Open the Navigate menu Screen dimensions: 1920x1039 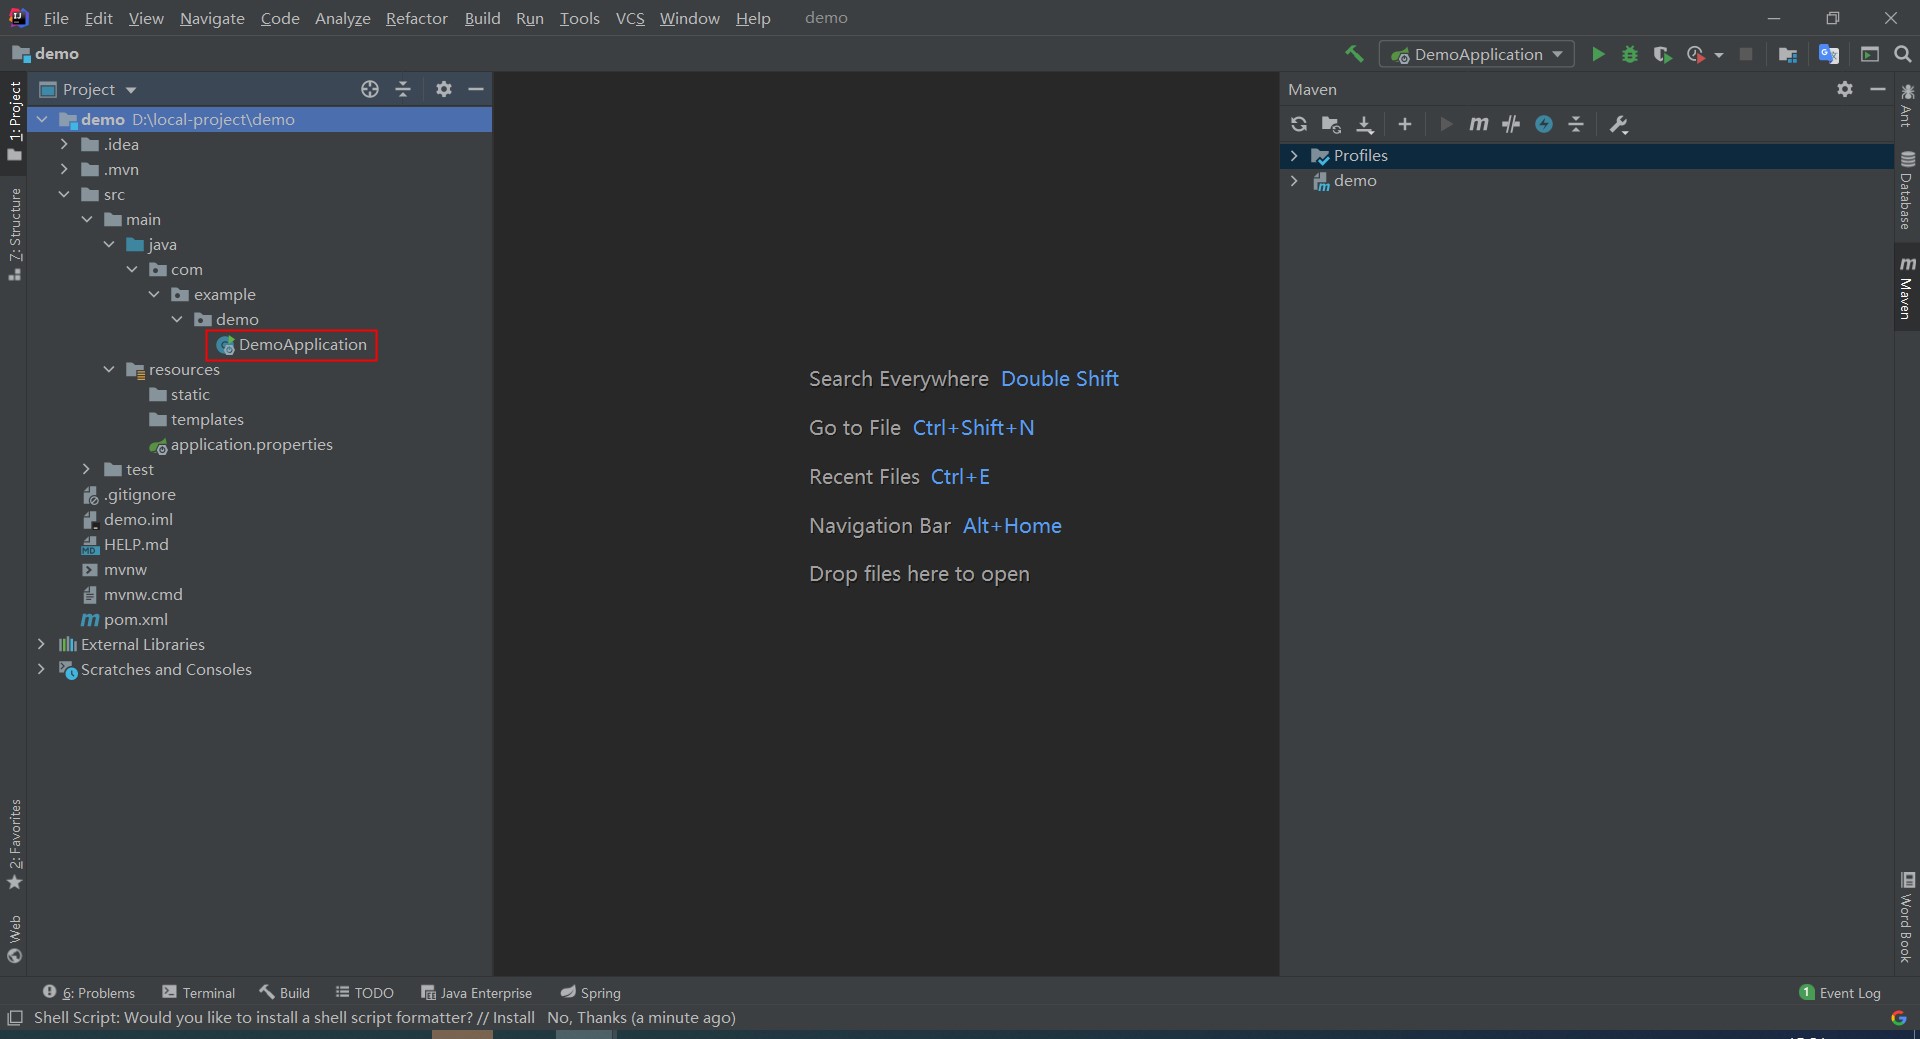(212, 18)
